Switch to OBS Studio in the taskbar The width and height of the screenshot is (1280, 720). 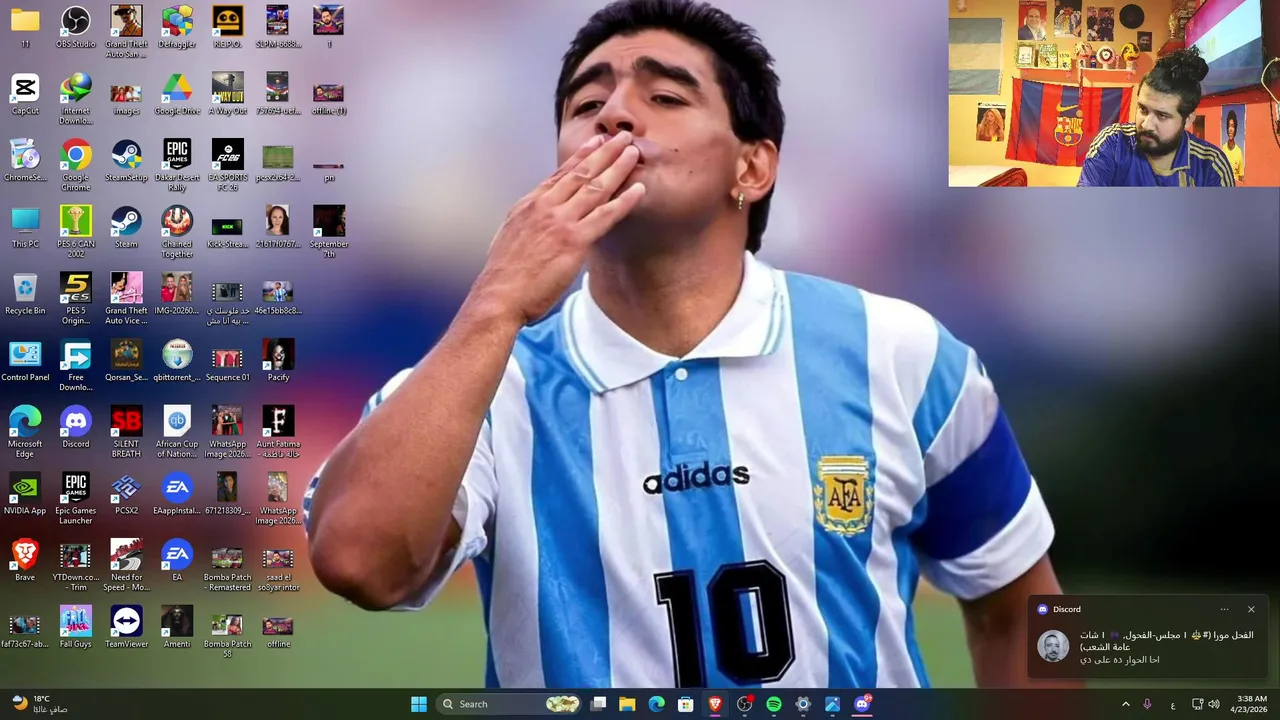[x=745, y=704]
